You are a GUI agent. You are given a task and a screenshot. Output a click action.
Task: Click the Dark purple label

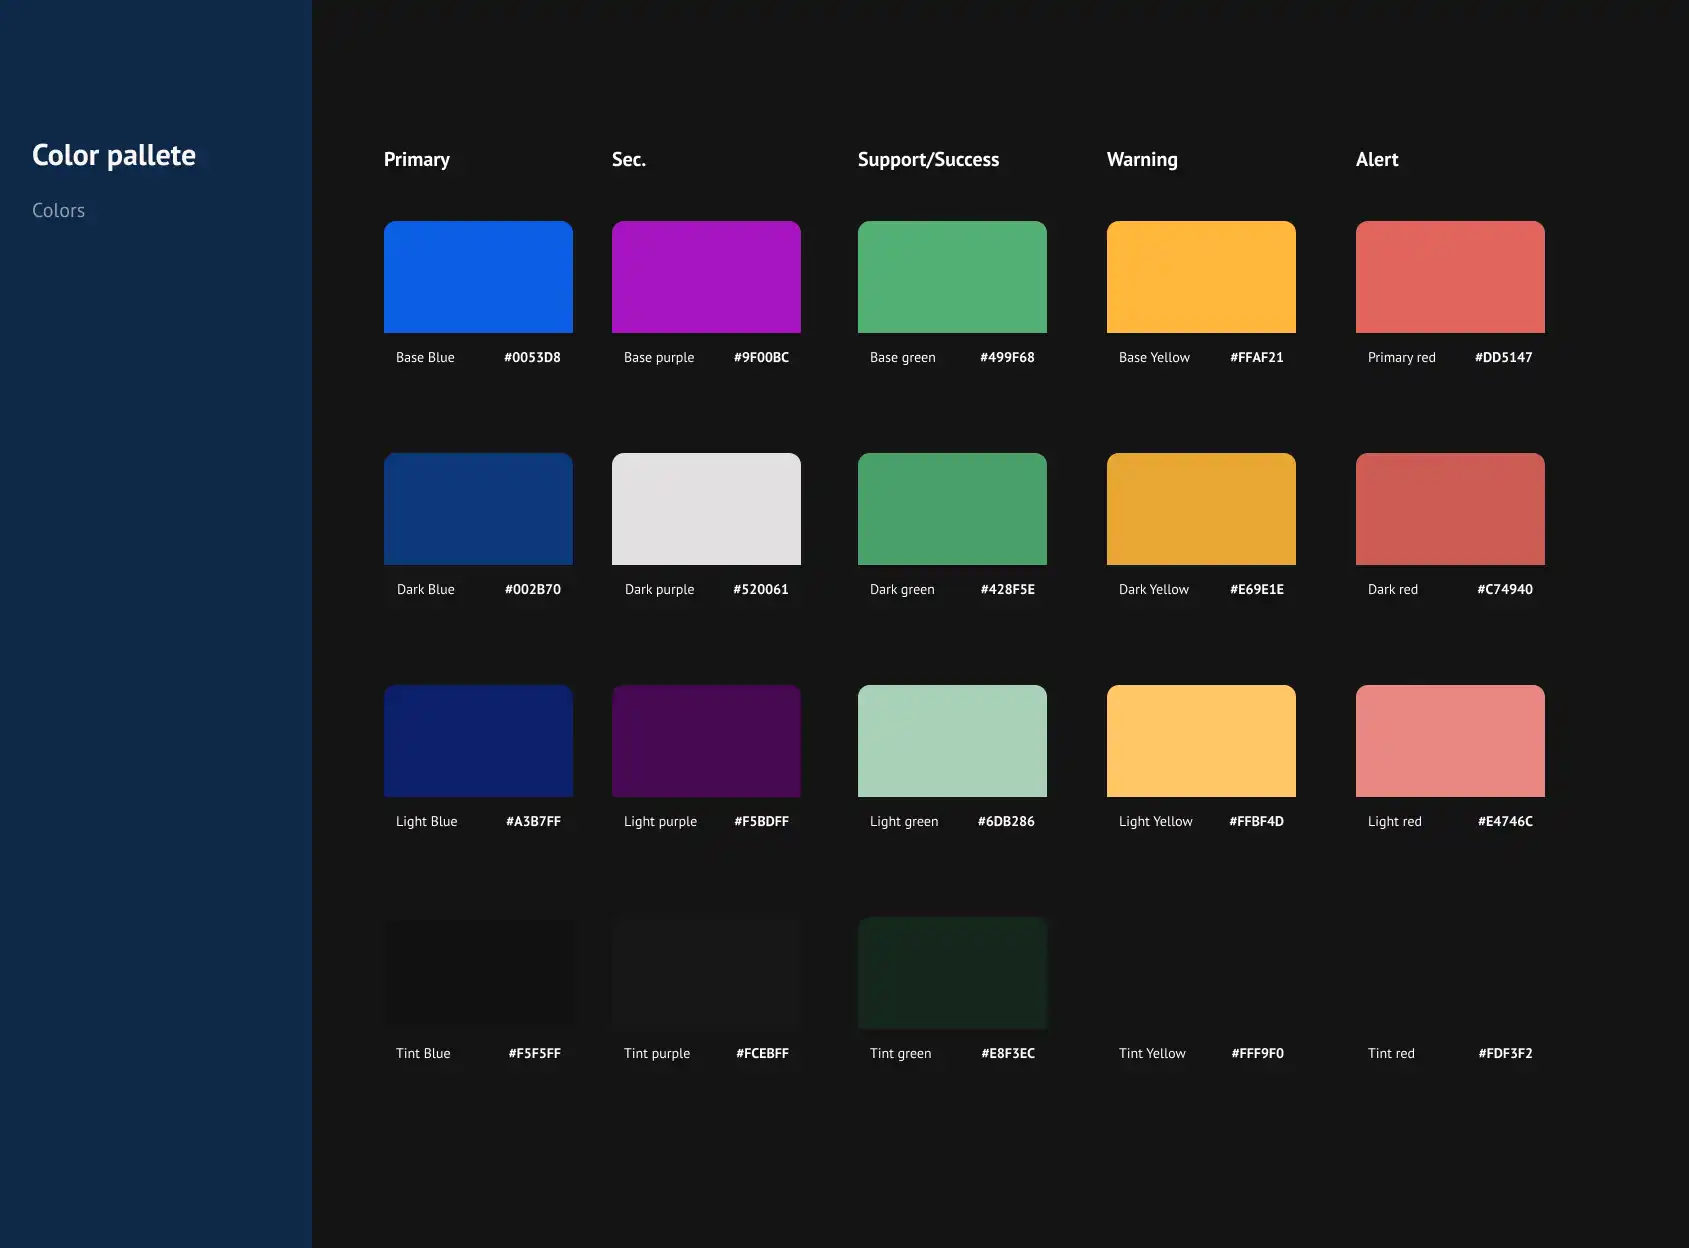pos(659,590)
